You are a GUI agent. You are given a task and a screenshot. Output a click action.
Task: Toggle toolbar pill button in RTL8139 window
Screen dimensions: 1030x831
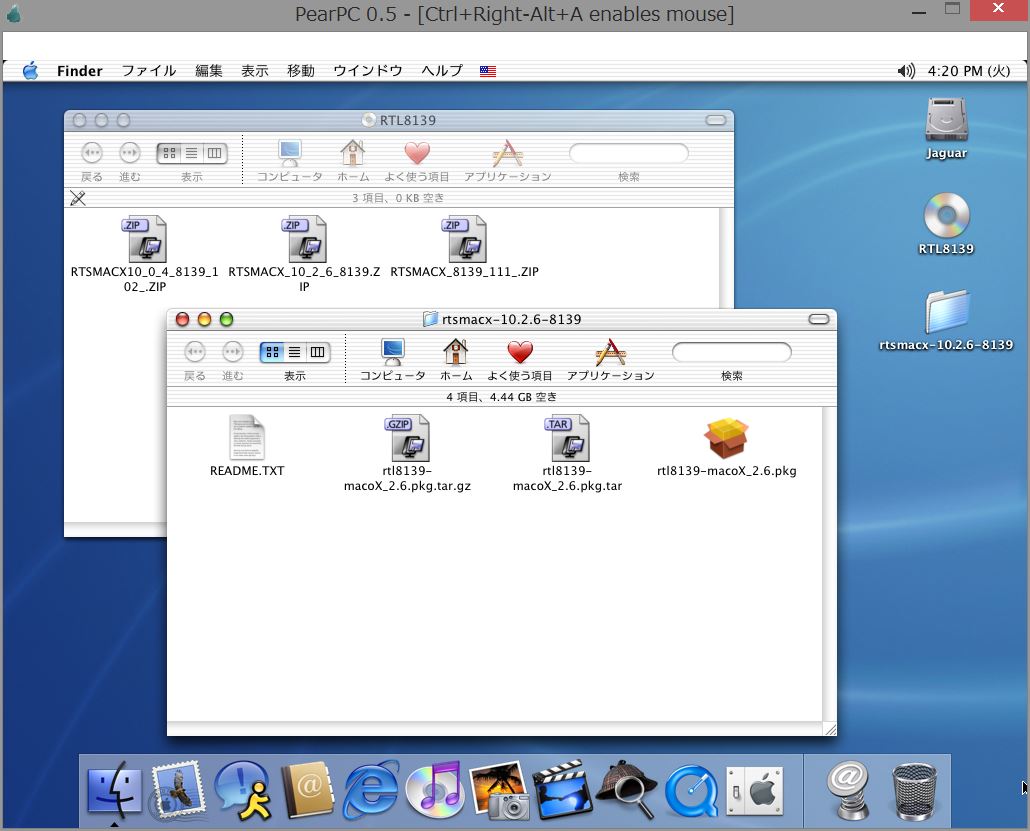click(x=716, y=120)
